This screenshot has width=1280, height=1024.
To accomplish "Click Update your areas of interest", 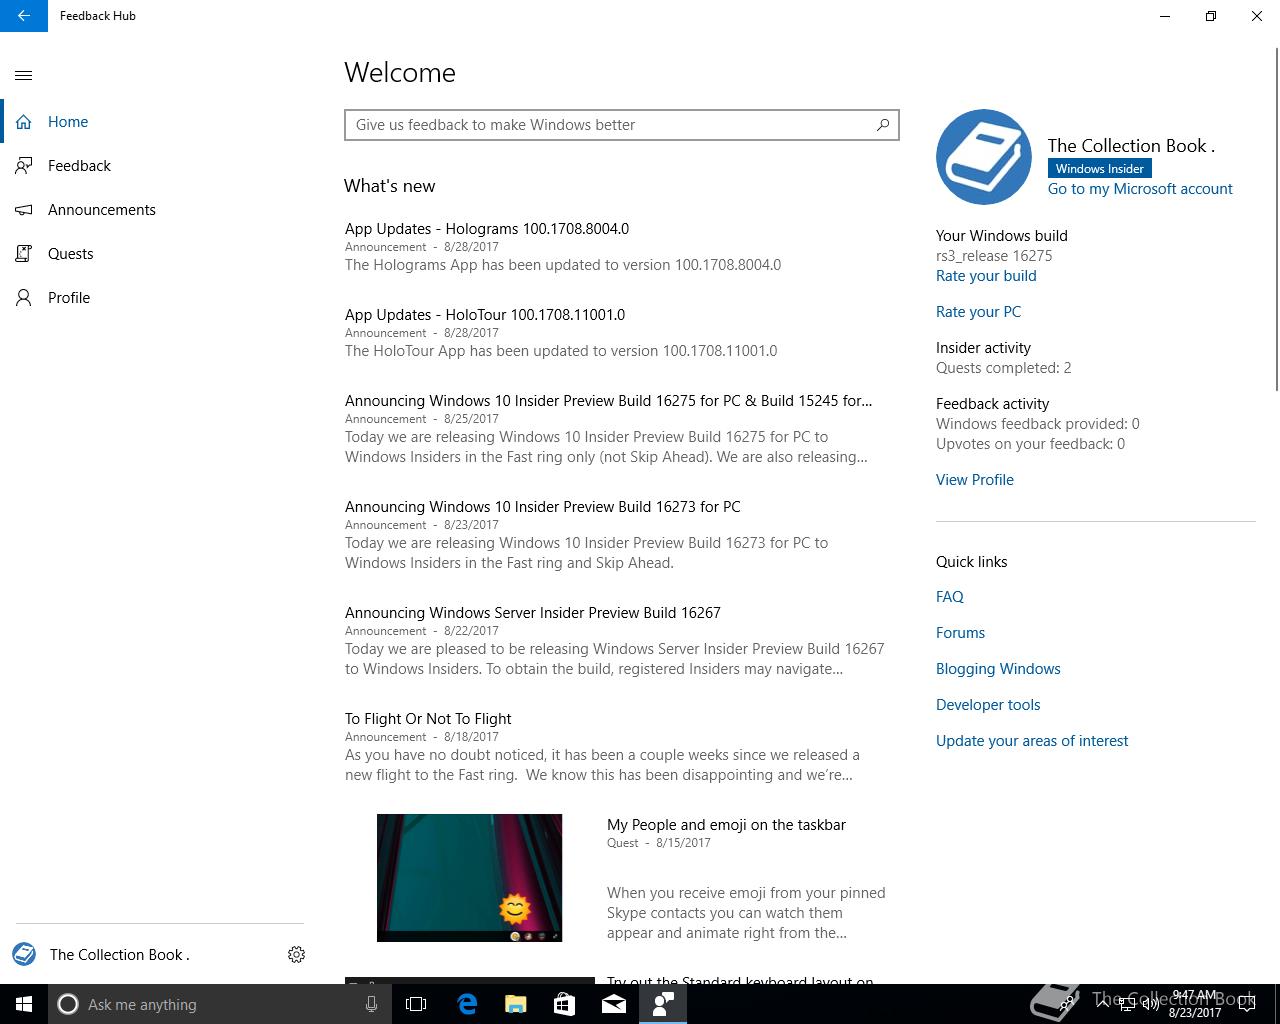I will pos(1032,741).
